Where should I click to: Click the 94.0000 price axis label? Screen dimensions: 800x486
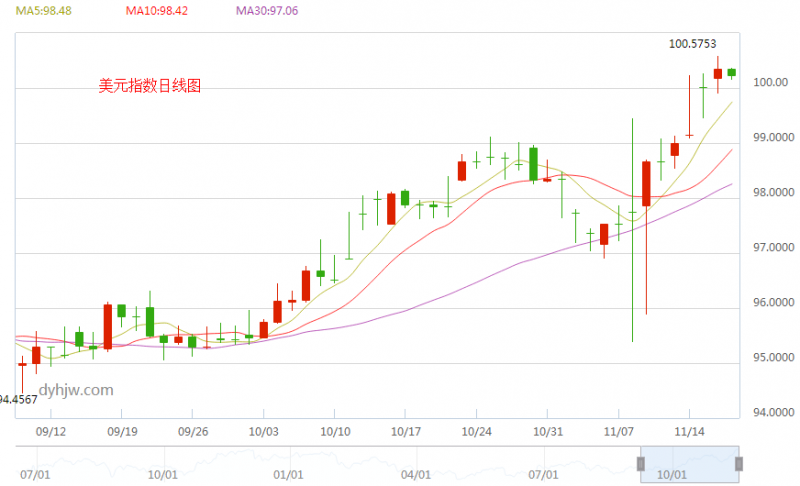tap(773, 412)
